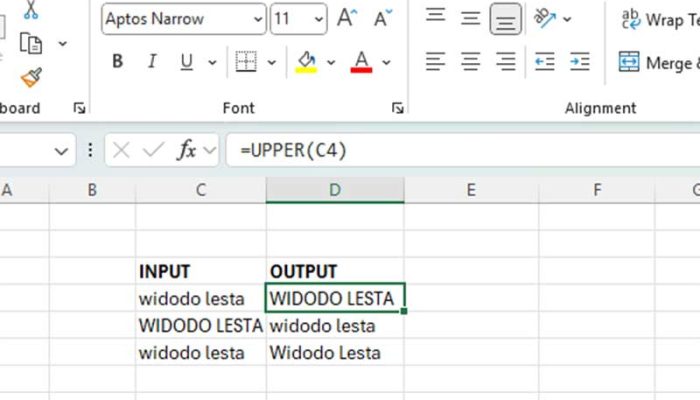700x400 pixels.
Task: Select the OUTPUT header cell
Action: point(335,271)
